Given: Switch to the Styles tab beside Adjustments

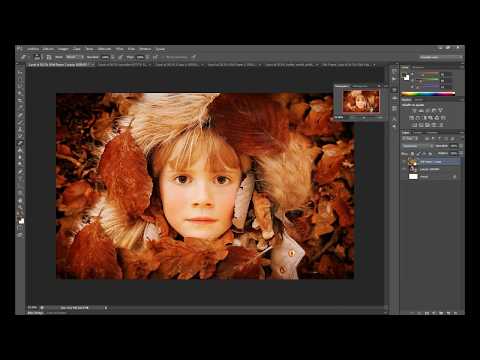Looking at the screenshot, I should click(419, 100).
